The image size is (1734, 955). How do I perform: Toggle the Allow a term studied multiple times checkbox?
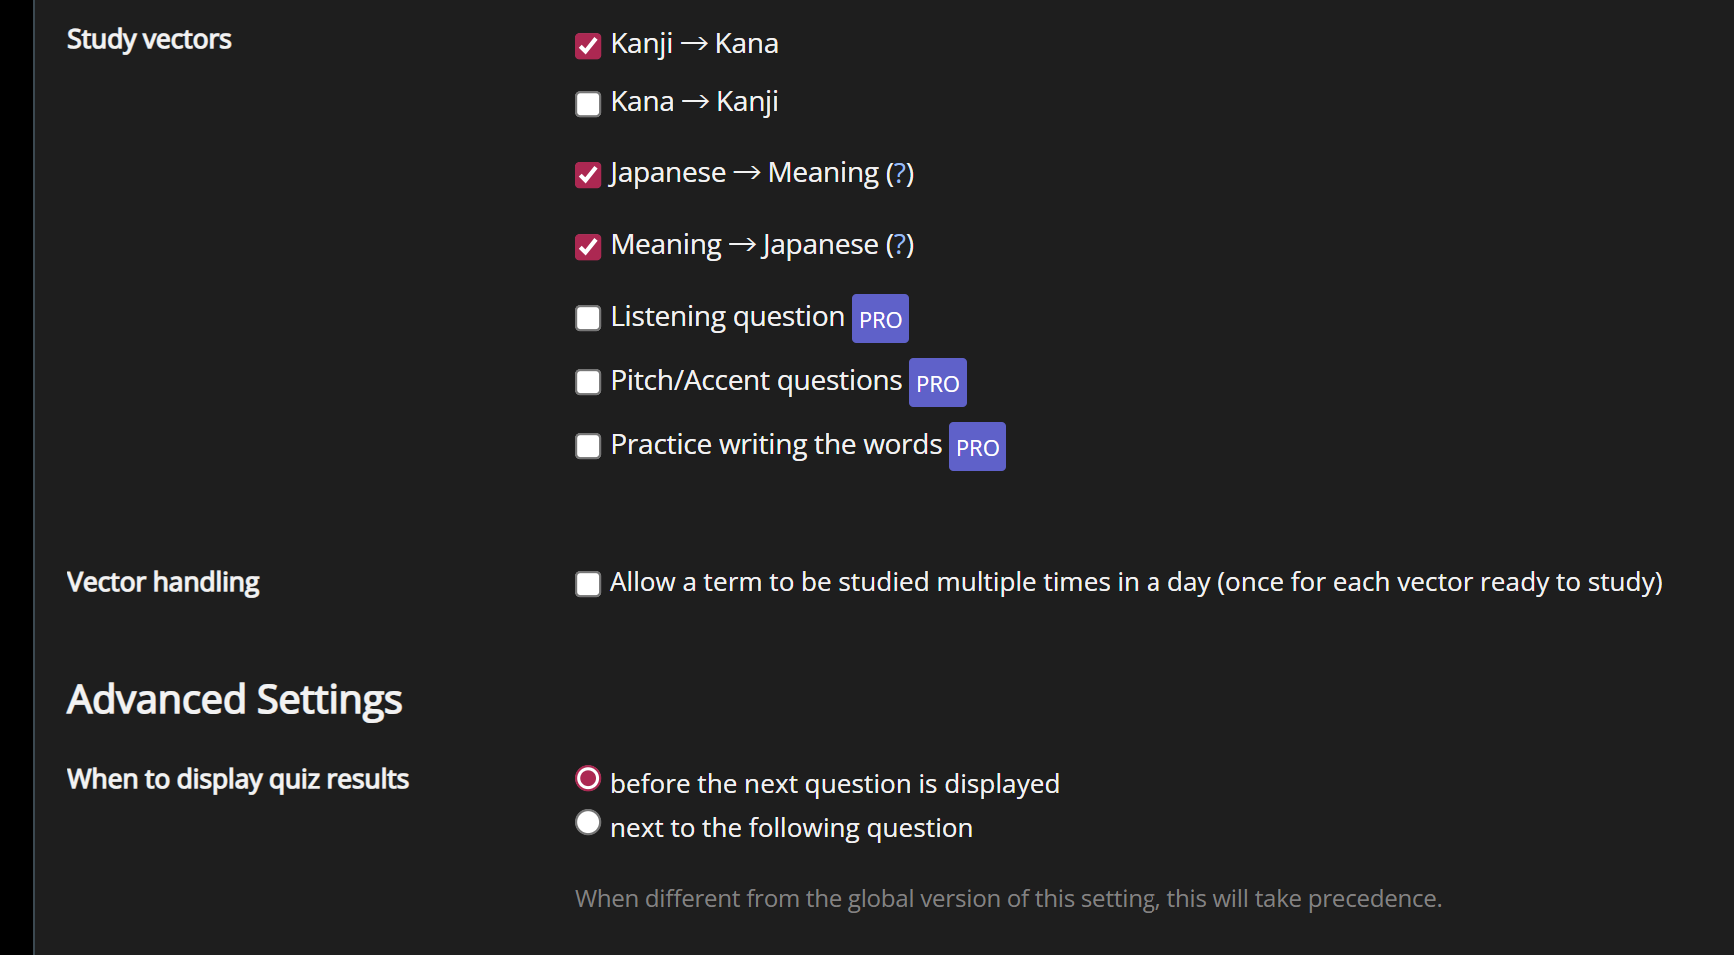[x=588, y=584]
